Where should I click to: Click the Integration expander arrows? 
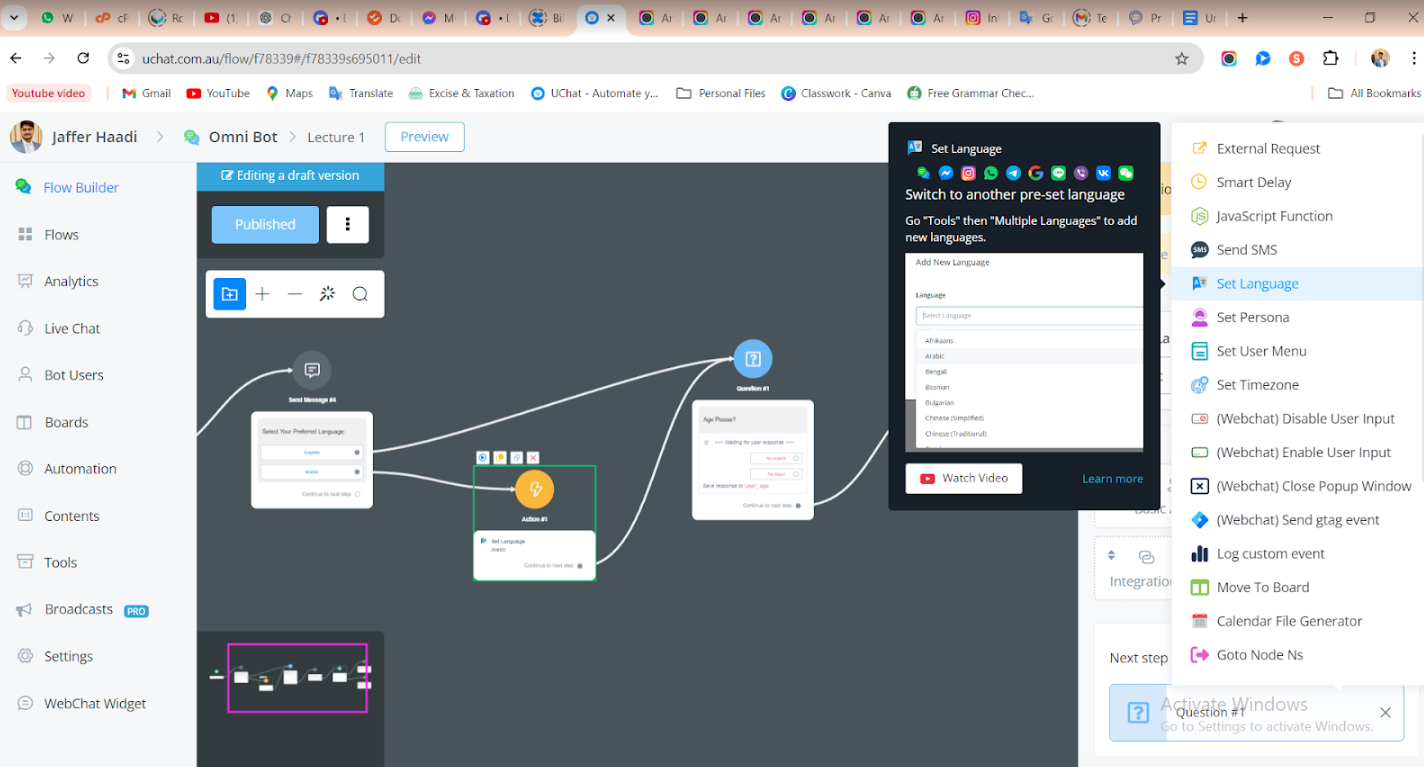click(x=1111, y=556)
